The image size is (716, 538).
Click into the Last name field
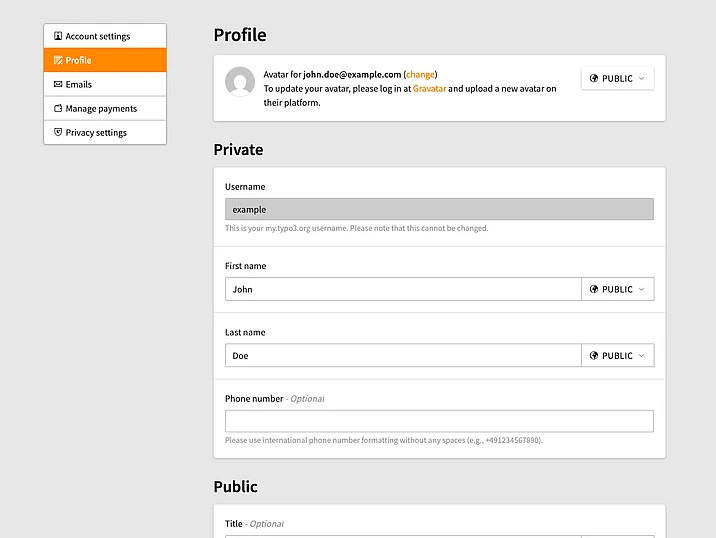403,355
